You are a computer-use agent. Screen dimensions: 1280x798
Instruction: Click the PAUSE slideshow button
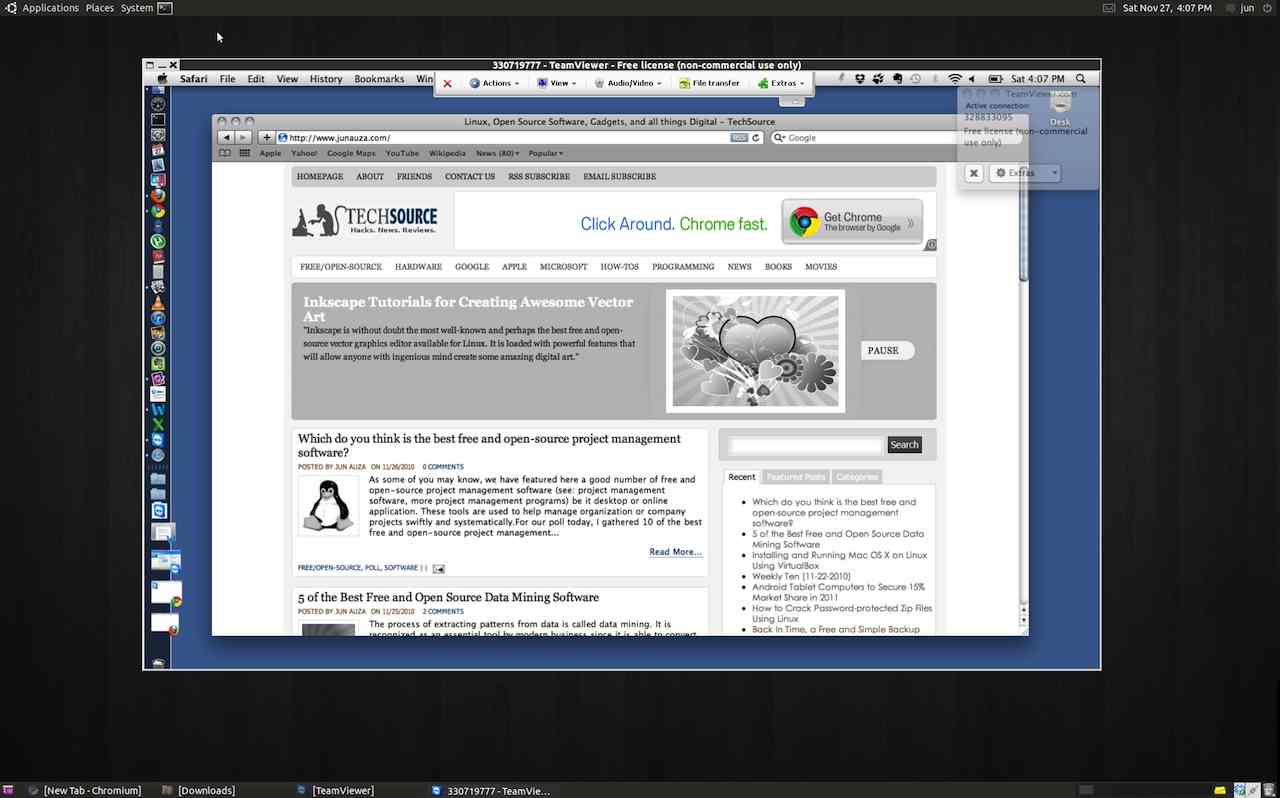point(887,351)
